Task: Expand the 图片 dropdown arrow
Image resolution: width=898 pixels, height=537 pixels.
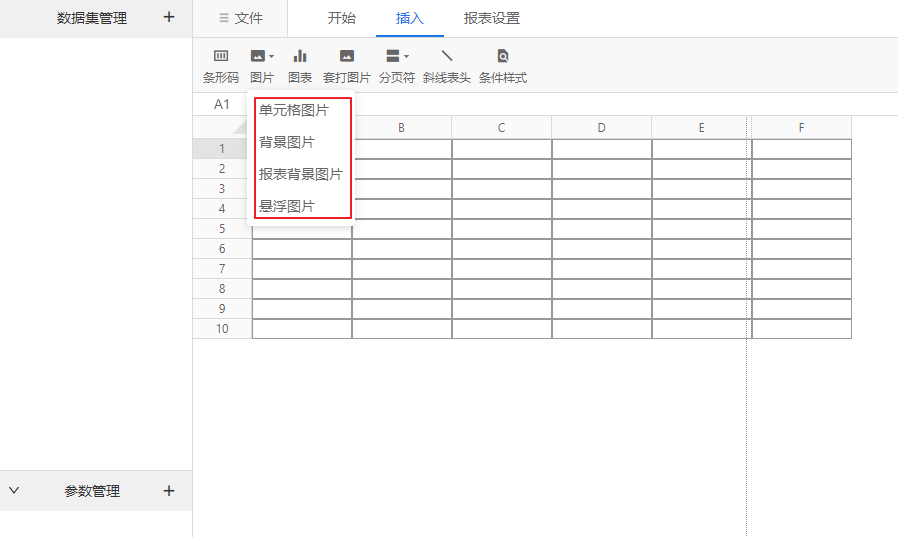Action: pyautogui.click(x=271, y=56)
